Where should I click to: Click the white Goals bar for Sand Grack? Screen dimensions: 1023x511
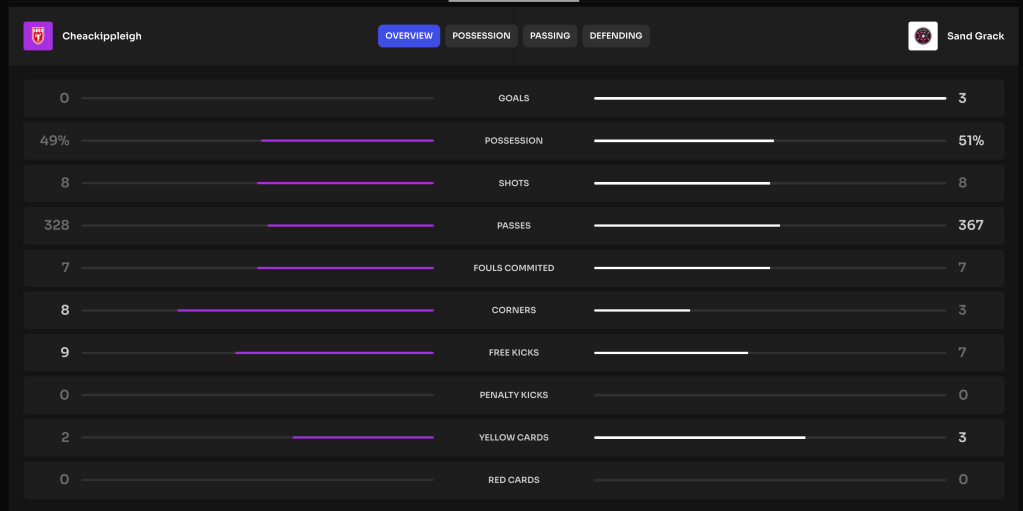point(770,99)
